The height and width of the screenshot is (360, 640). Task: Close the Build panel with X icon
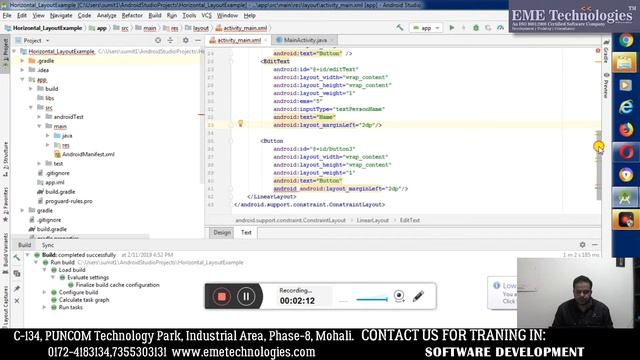click(17, 301)
